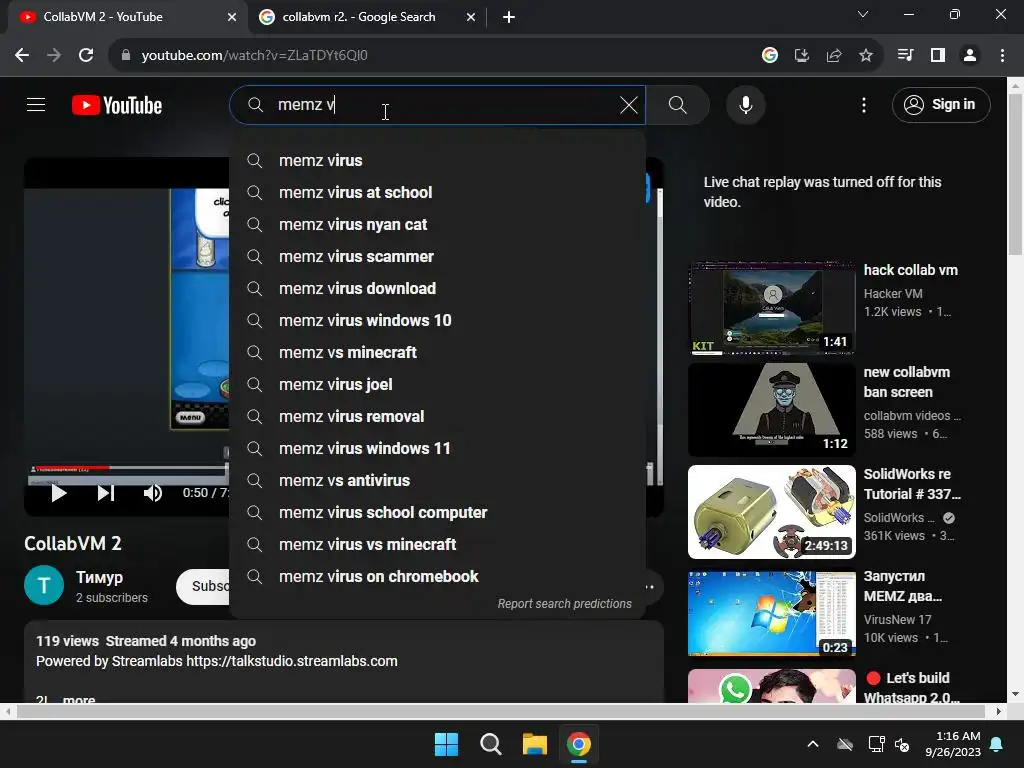Clear the search box text
The image size is (1024, 768).
628,104
